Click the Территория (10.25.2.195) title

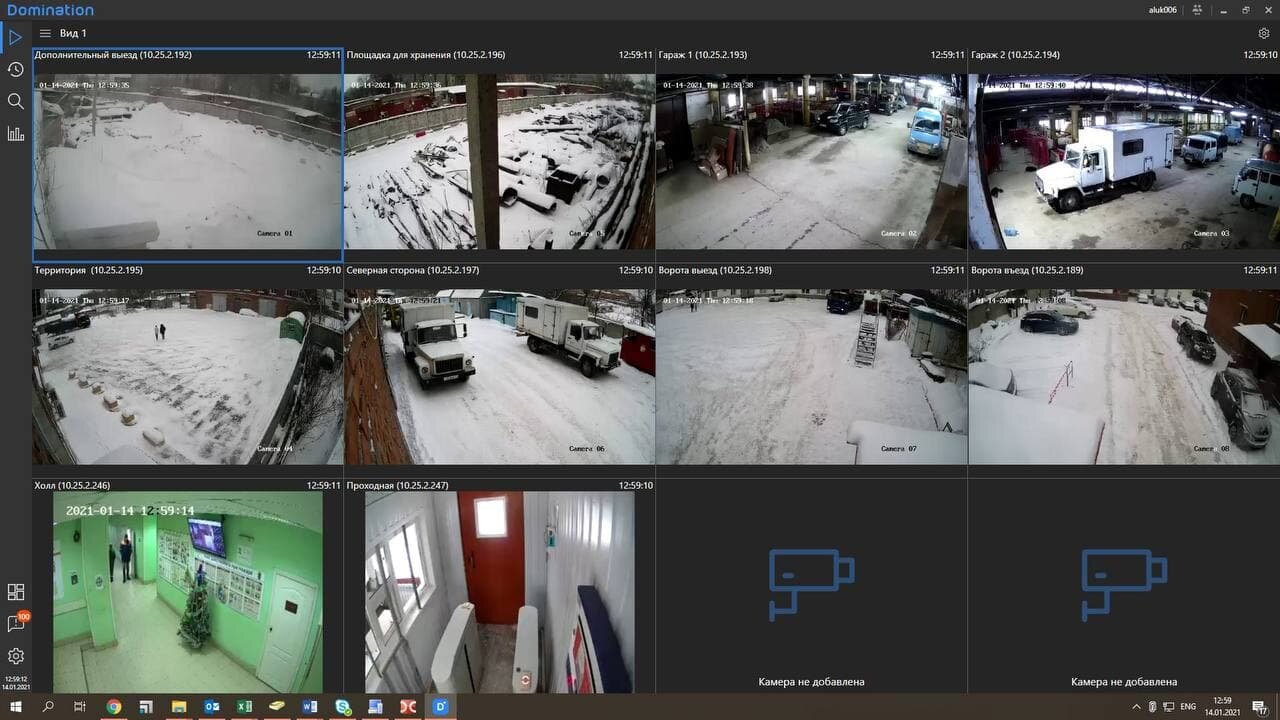89,271
